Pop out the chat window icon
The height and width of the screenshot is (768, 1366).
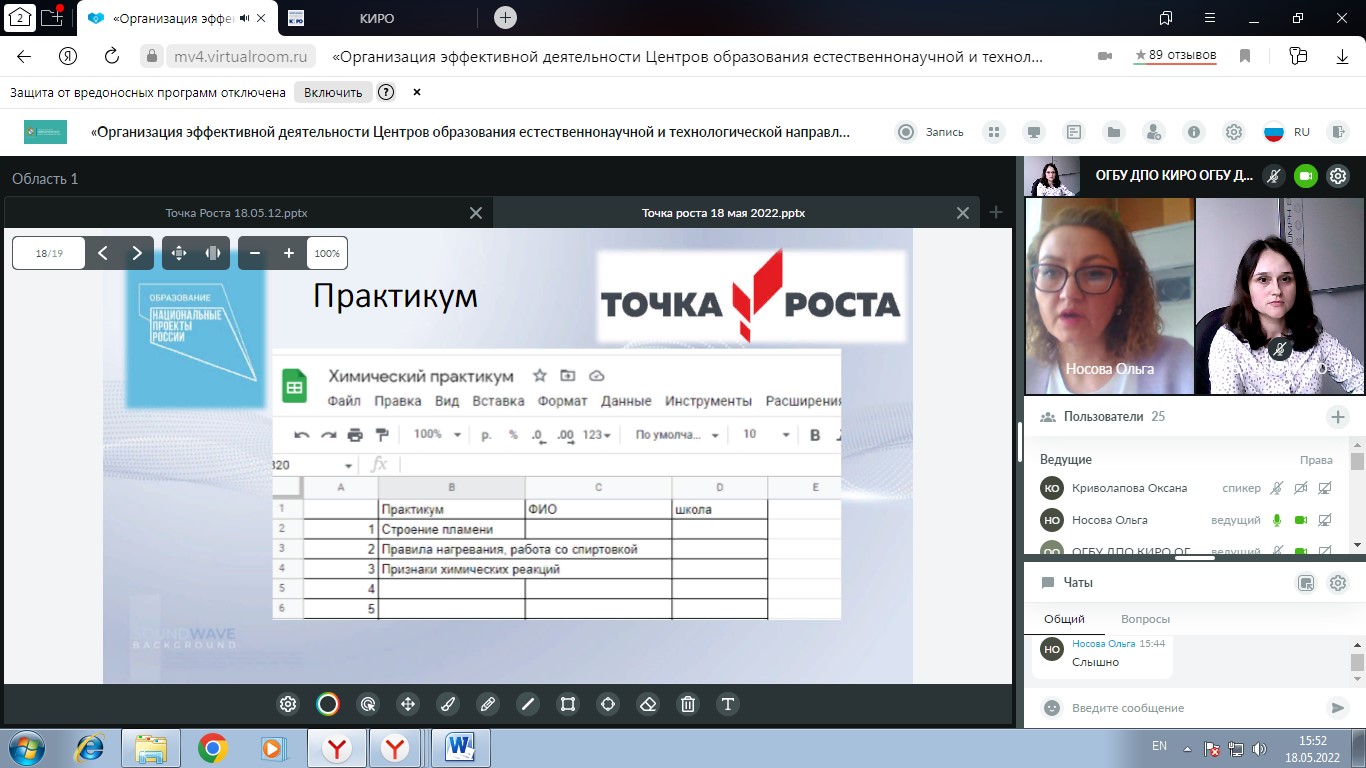point(1306,583)
